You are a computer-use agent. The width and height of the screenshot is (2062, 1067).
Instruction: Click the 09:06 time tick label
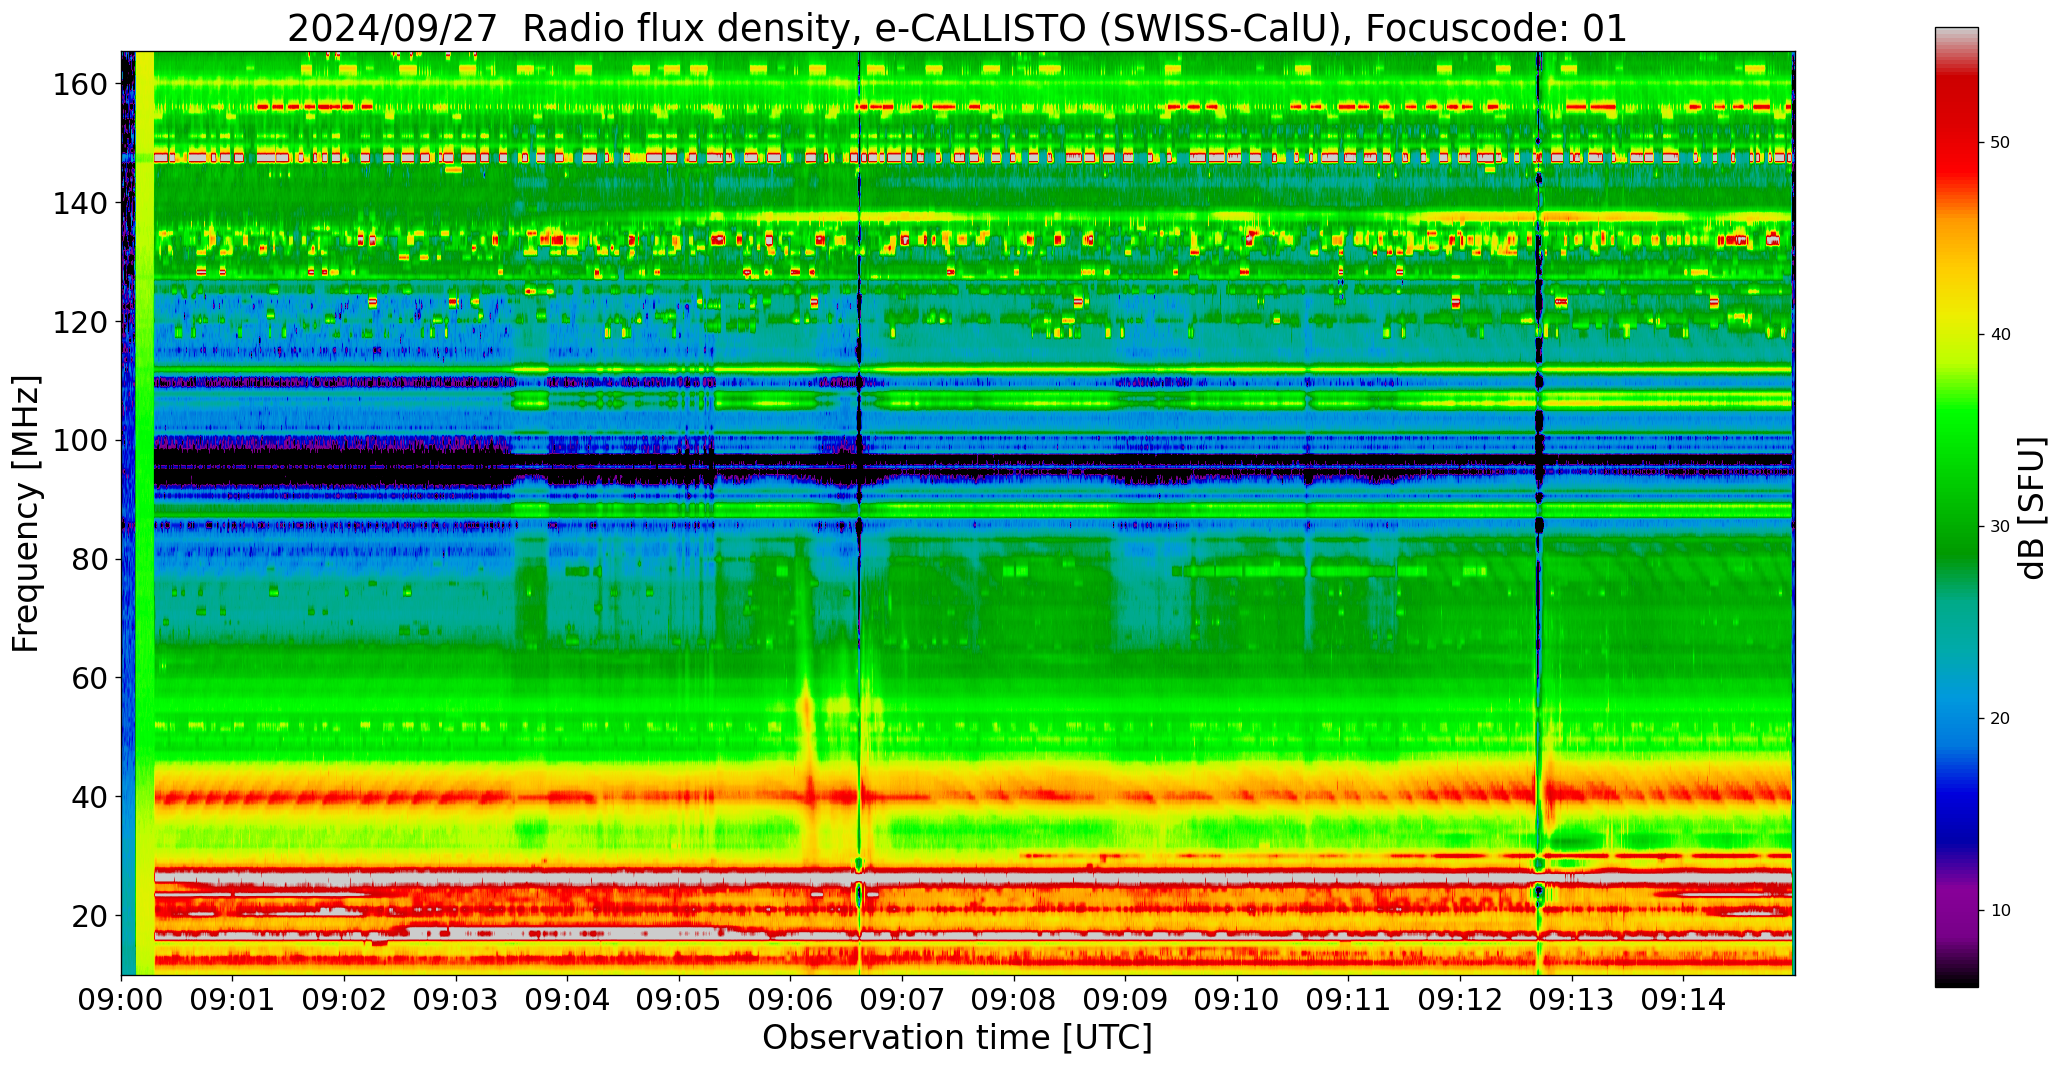pos(791,998)
